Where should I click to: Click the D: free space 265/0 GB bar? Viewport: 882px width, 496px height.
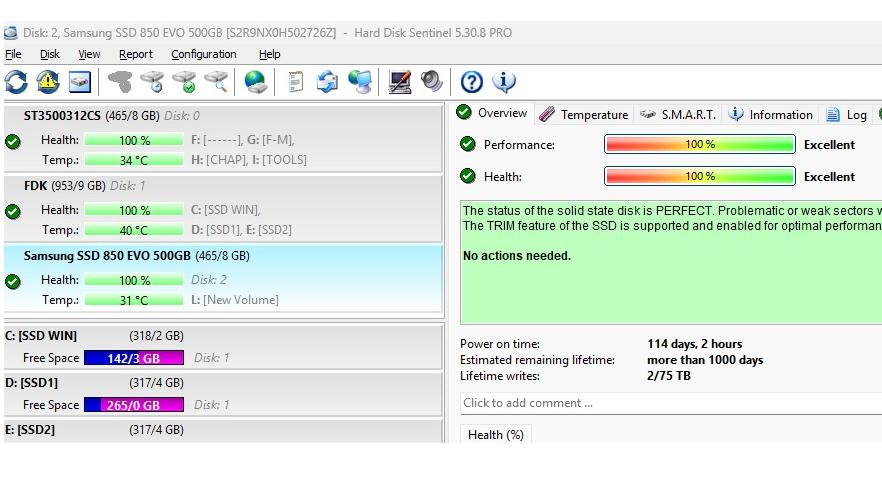tap(134, 405)
